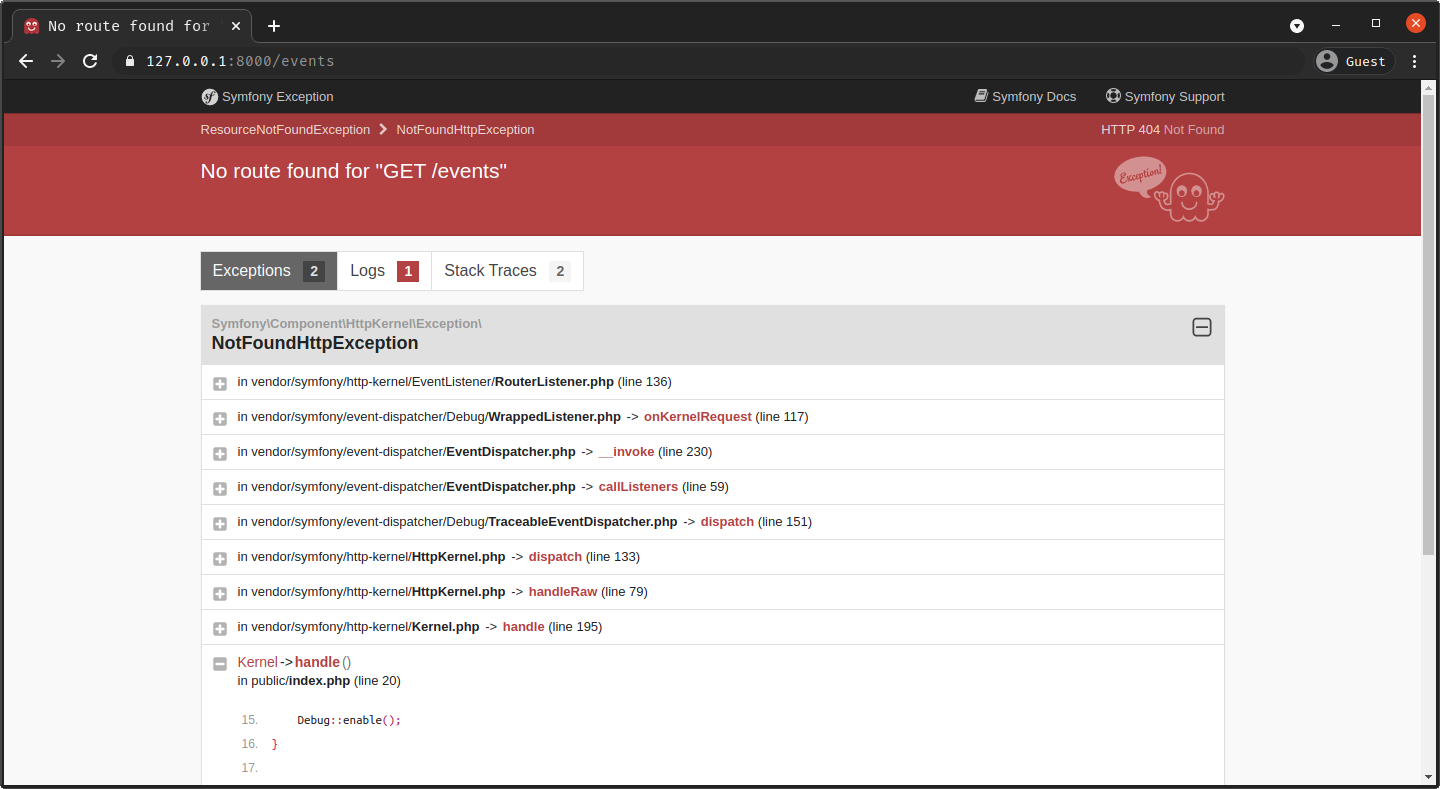Open a new browser tab
1440x789 pixels.
coord(274,26)
